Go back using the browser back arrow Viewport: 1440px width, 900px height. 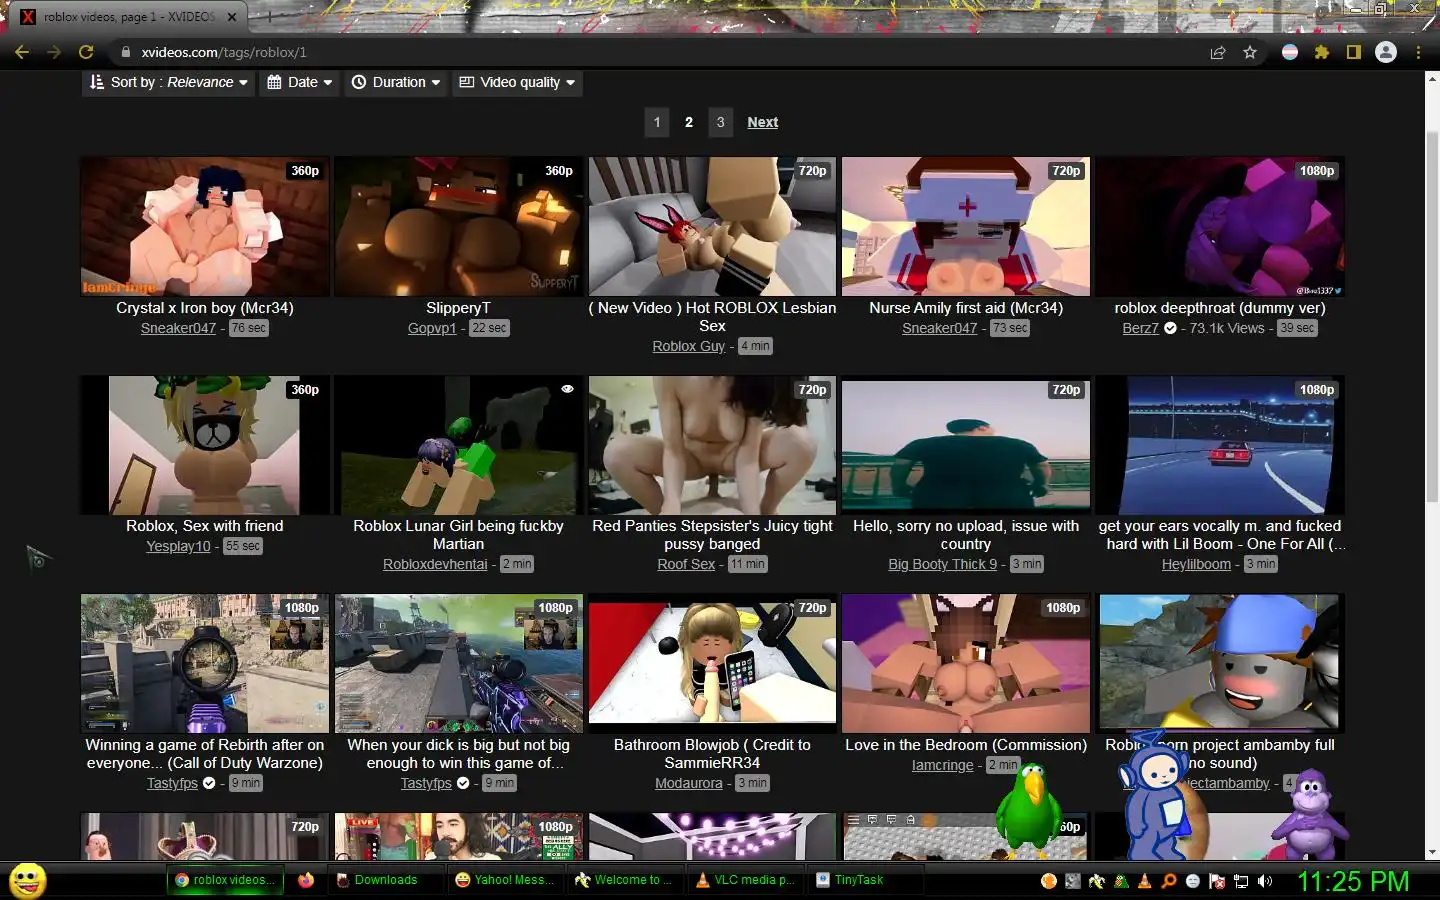[22, 52]
